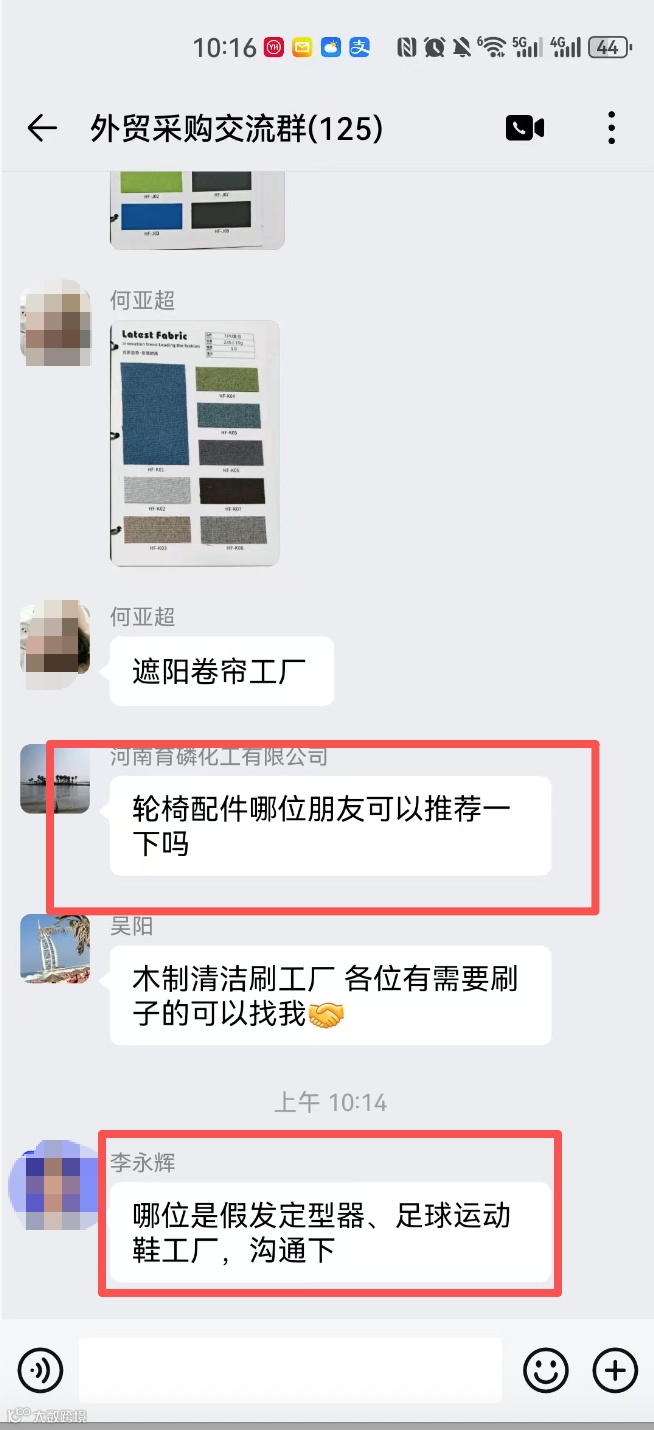This screenshot has height=1430, width=654.
Task: Open the Latest Fabric swatch image
Action: (x=194, y=443)
